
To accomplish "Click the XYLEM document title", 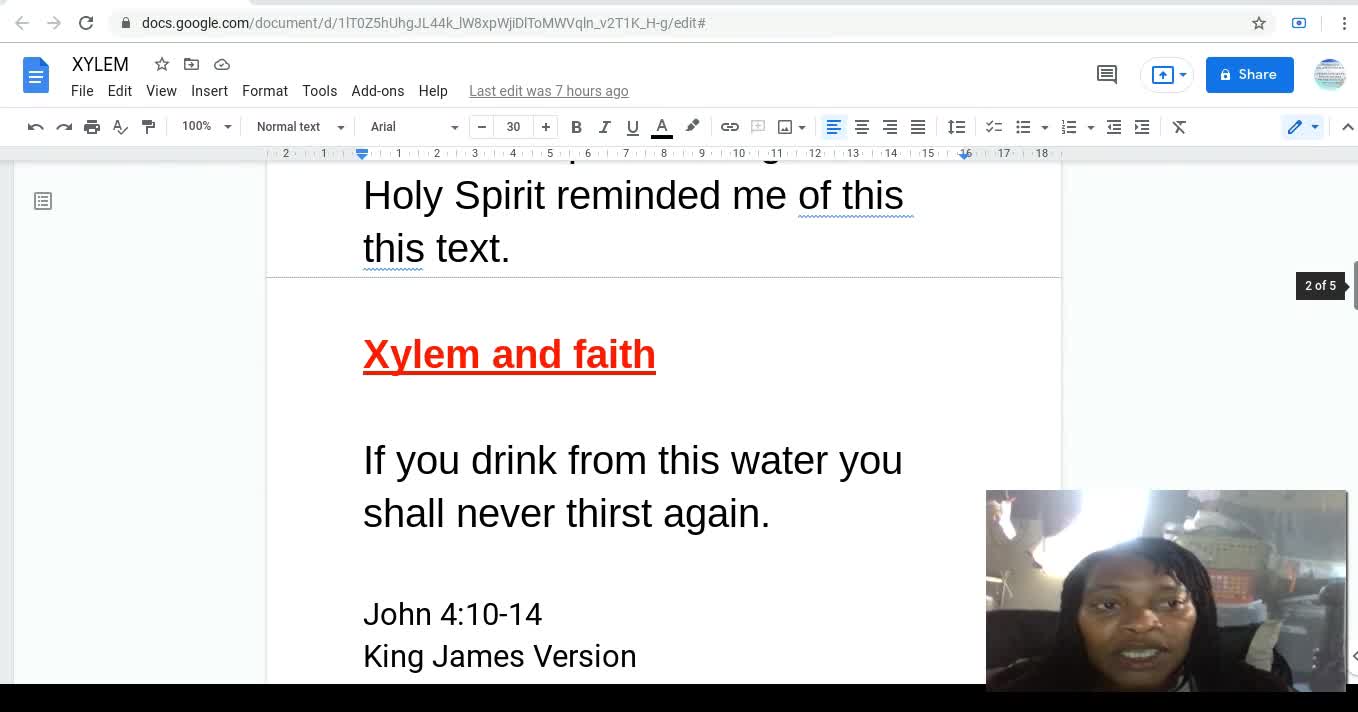I will click(100, 64).
